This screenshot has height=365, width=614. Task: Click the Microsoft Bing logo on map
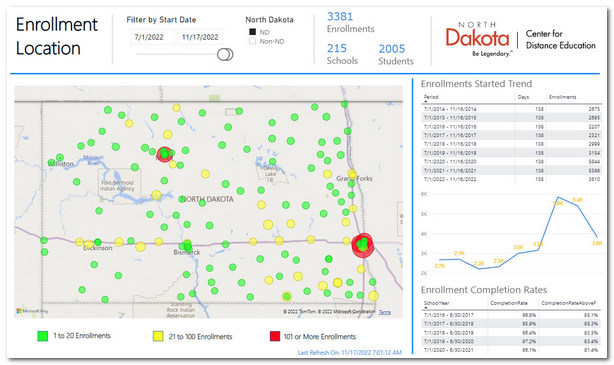(32, 311)
